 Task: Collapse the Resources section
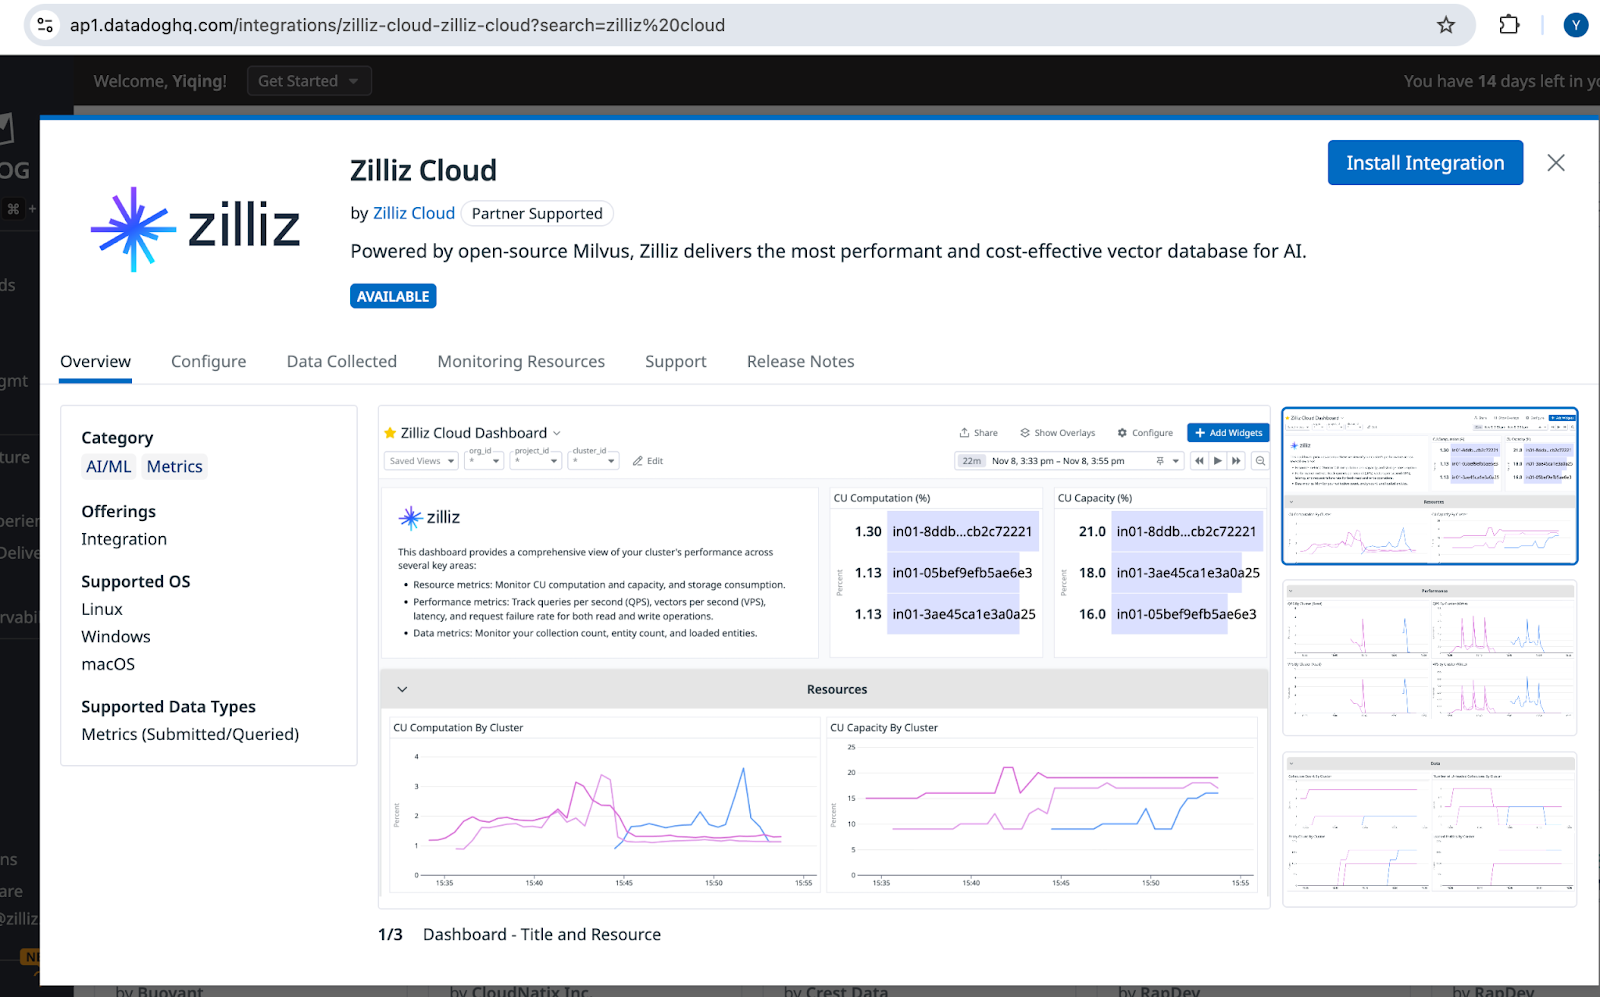coord(402,688)
